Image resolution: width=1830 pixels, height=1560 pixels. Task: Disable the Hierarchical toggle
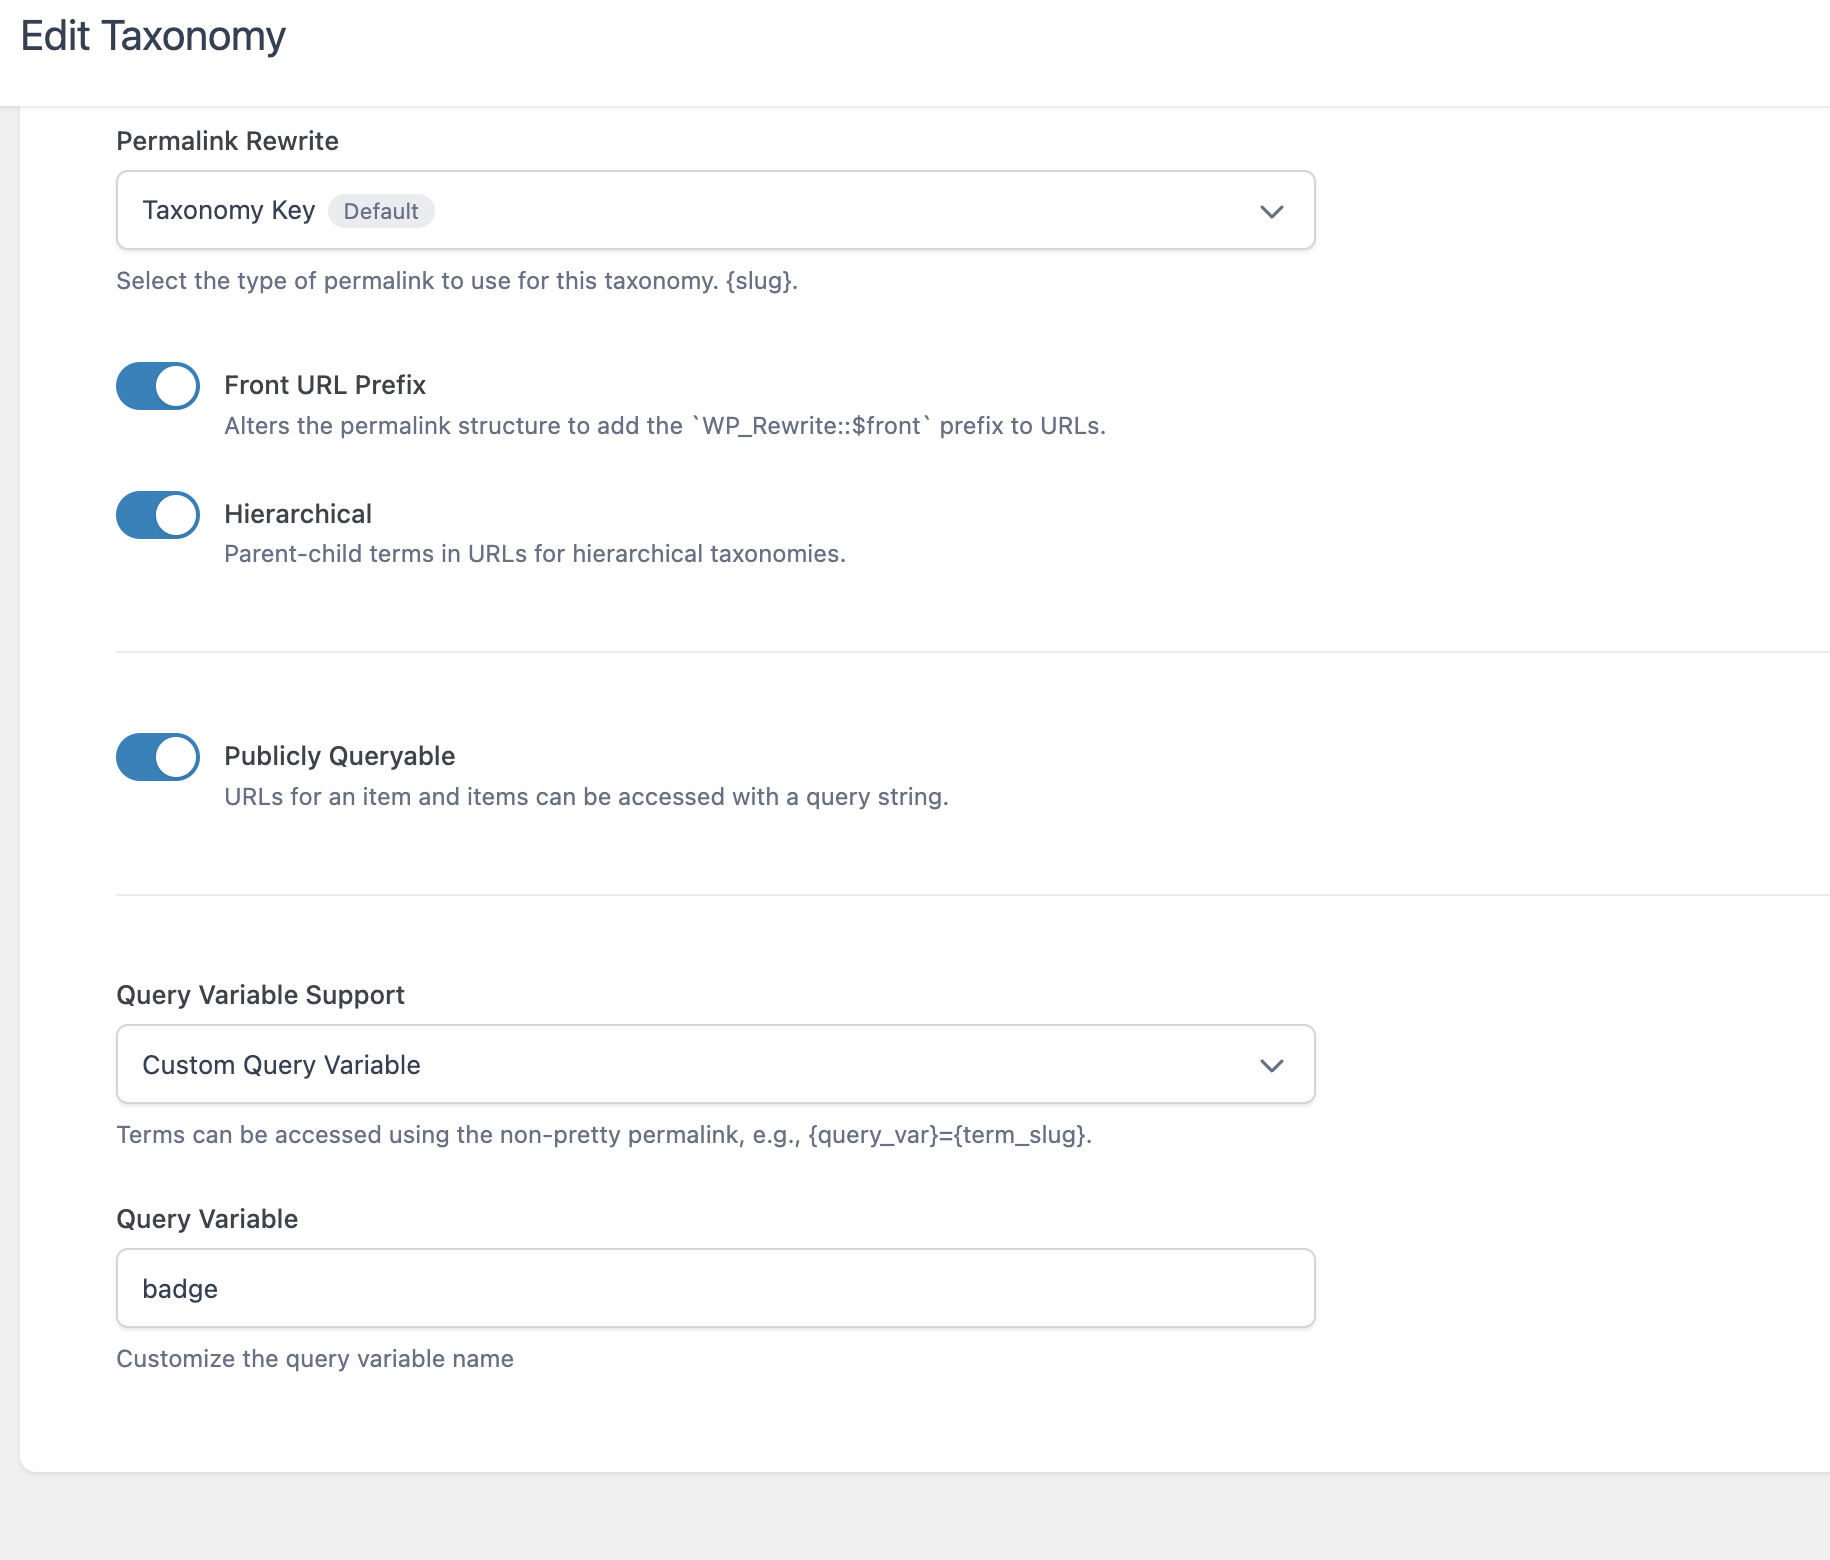pyautogui.click(x=158, y=515)
